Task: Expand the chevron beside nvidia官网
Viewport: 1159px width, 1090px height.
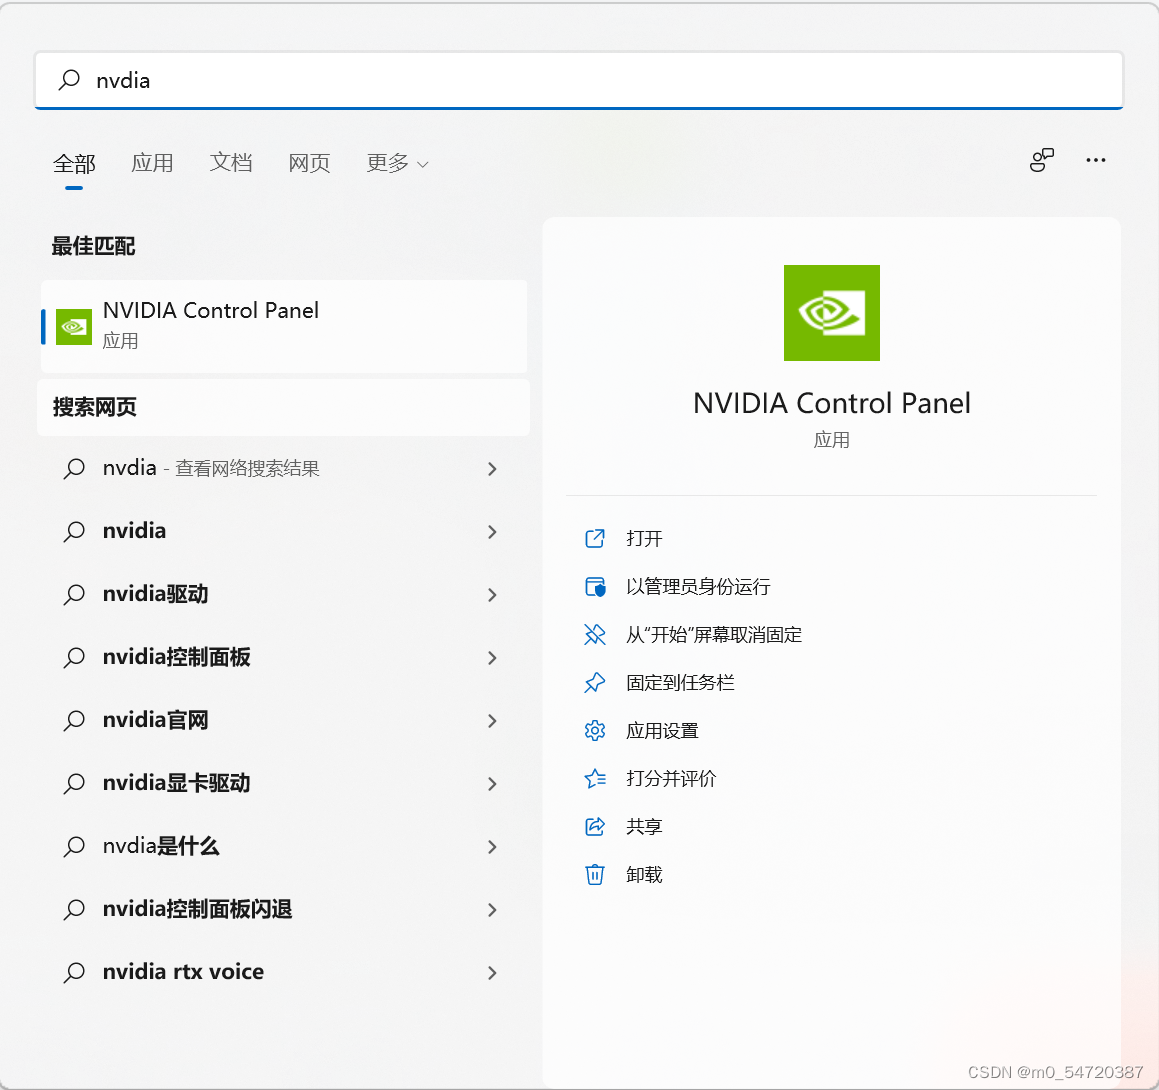Action: pos(492,721)
